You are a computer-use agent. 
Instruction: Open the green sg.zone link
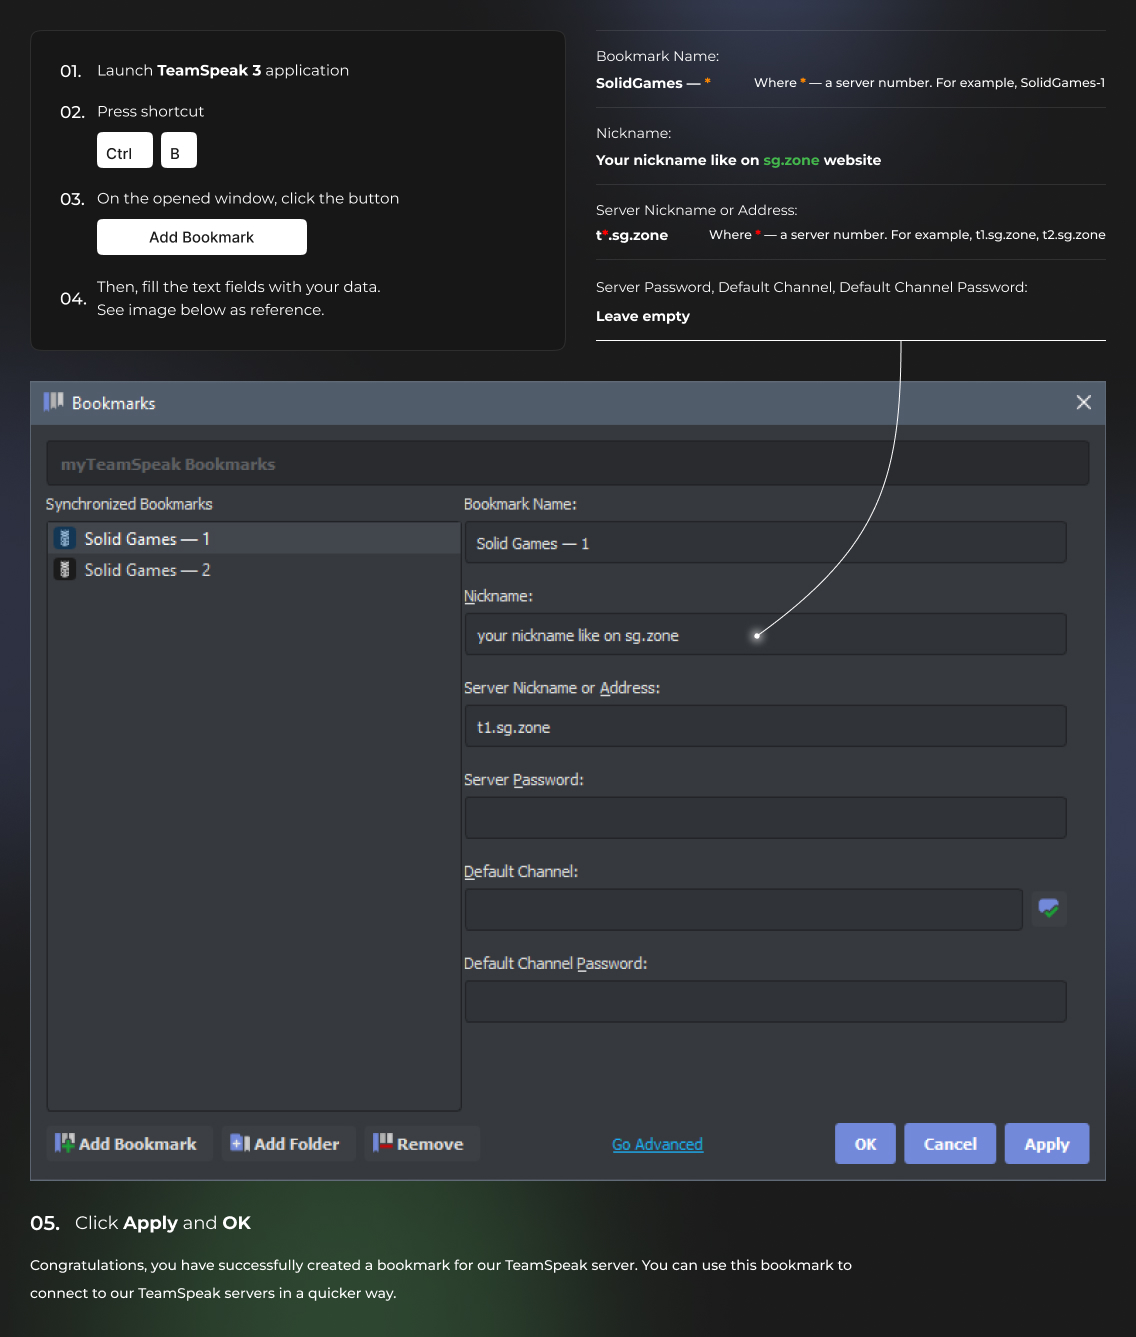[x=791, y=160]
